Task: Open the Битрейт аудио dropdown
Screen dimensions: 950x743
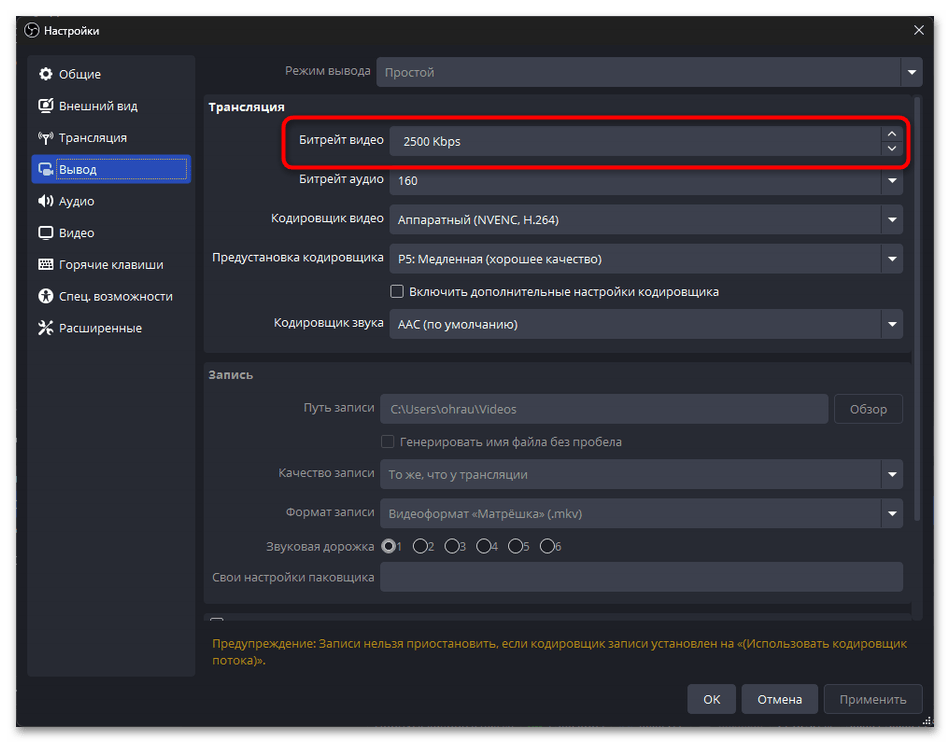Action: (891, 181)
